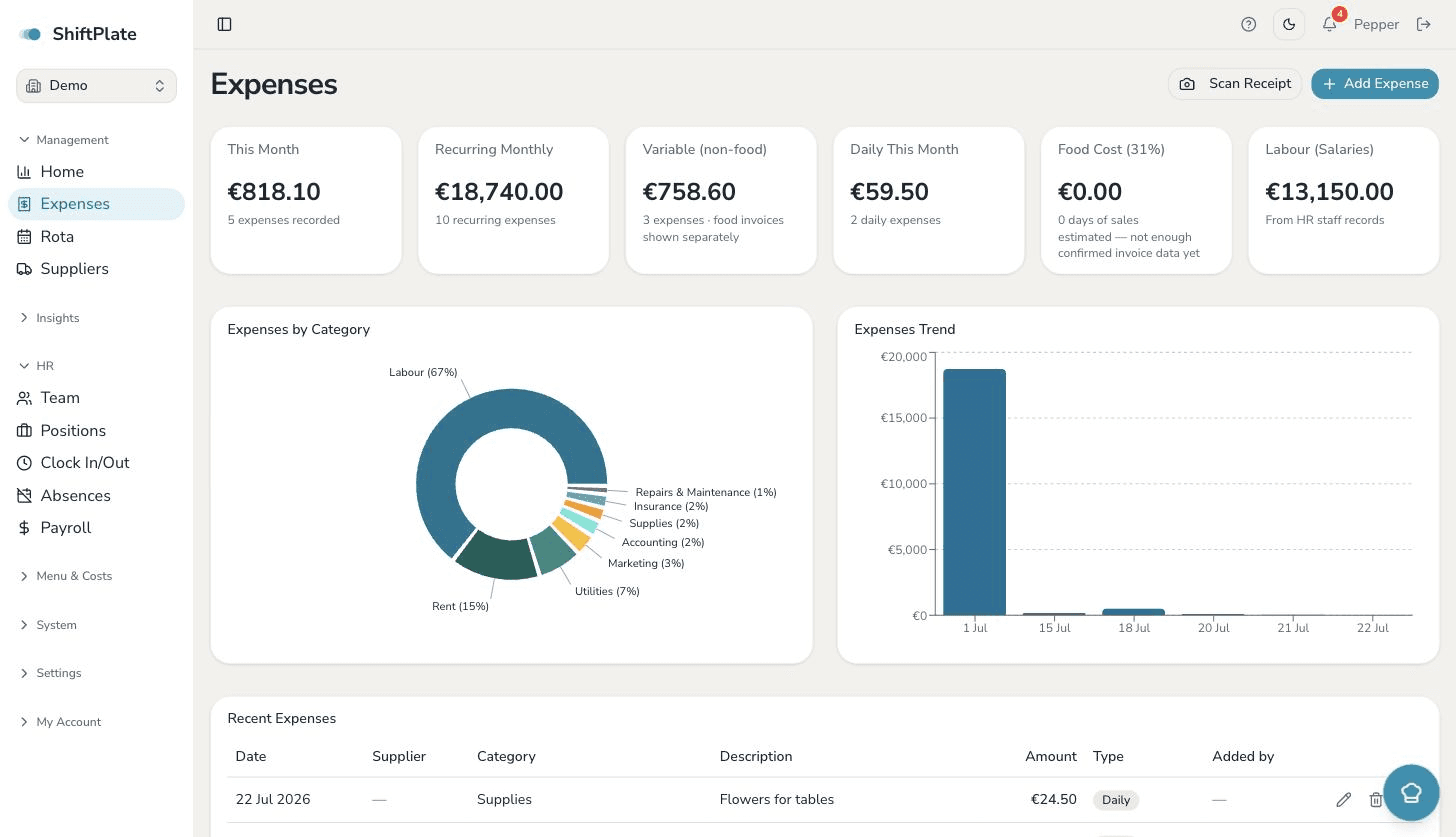Click the Pepper user name
This screenshot has width=1456, height=837.
coord(1376,24)
